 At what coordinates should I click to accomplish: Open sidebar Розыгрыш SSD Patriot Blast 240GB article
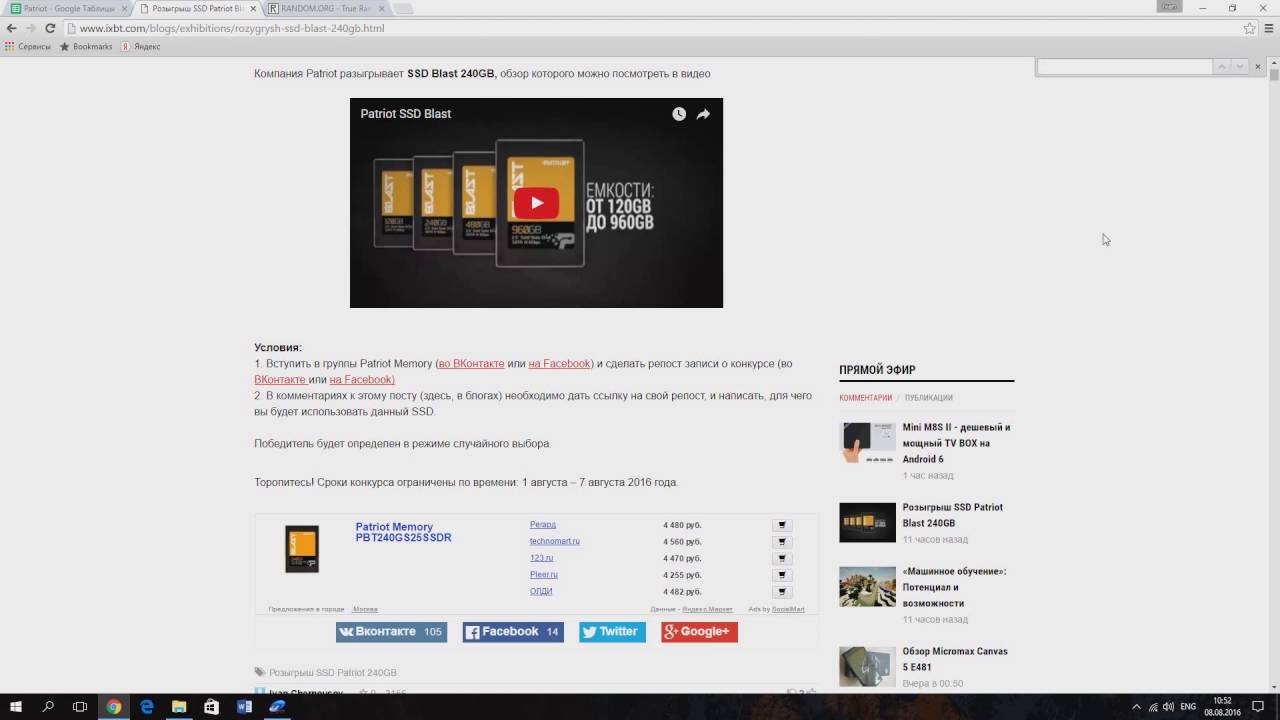953,515
